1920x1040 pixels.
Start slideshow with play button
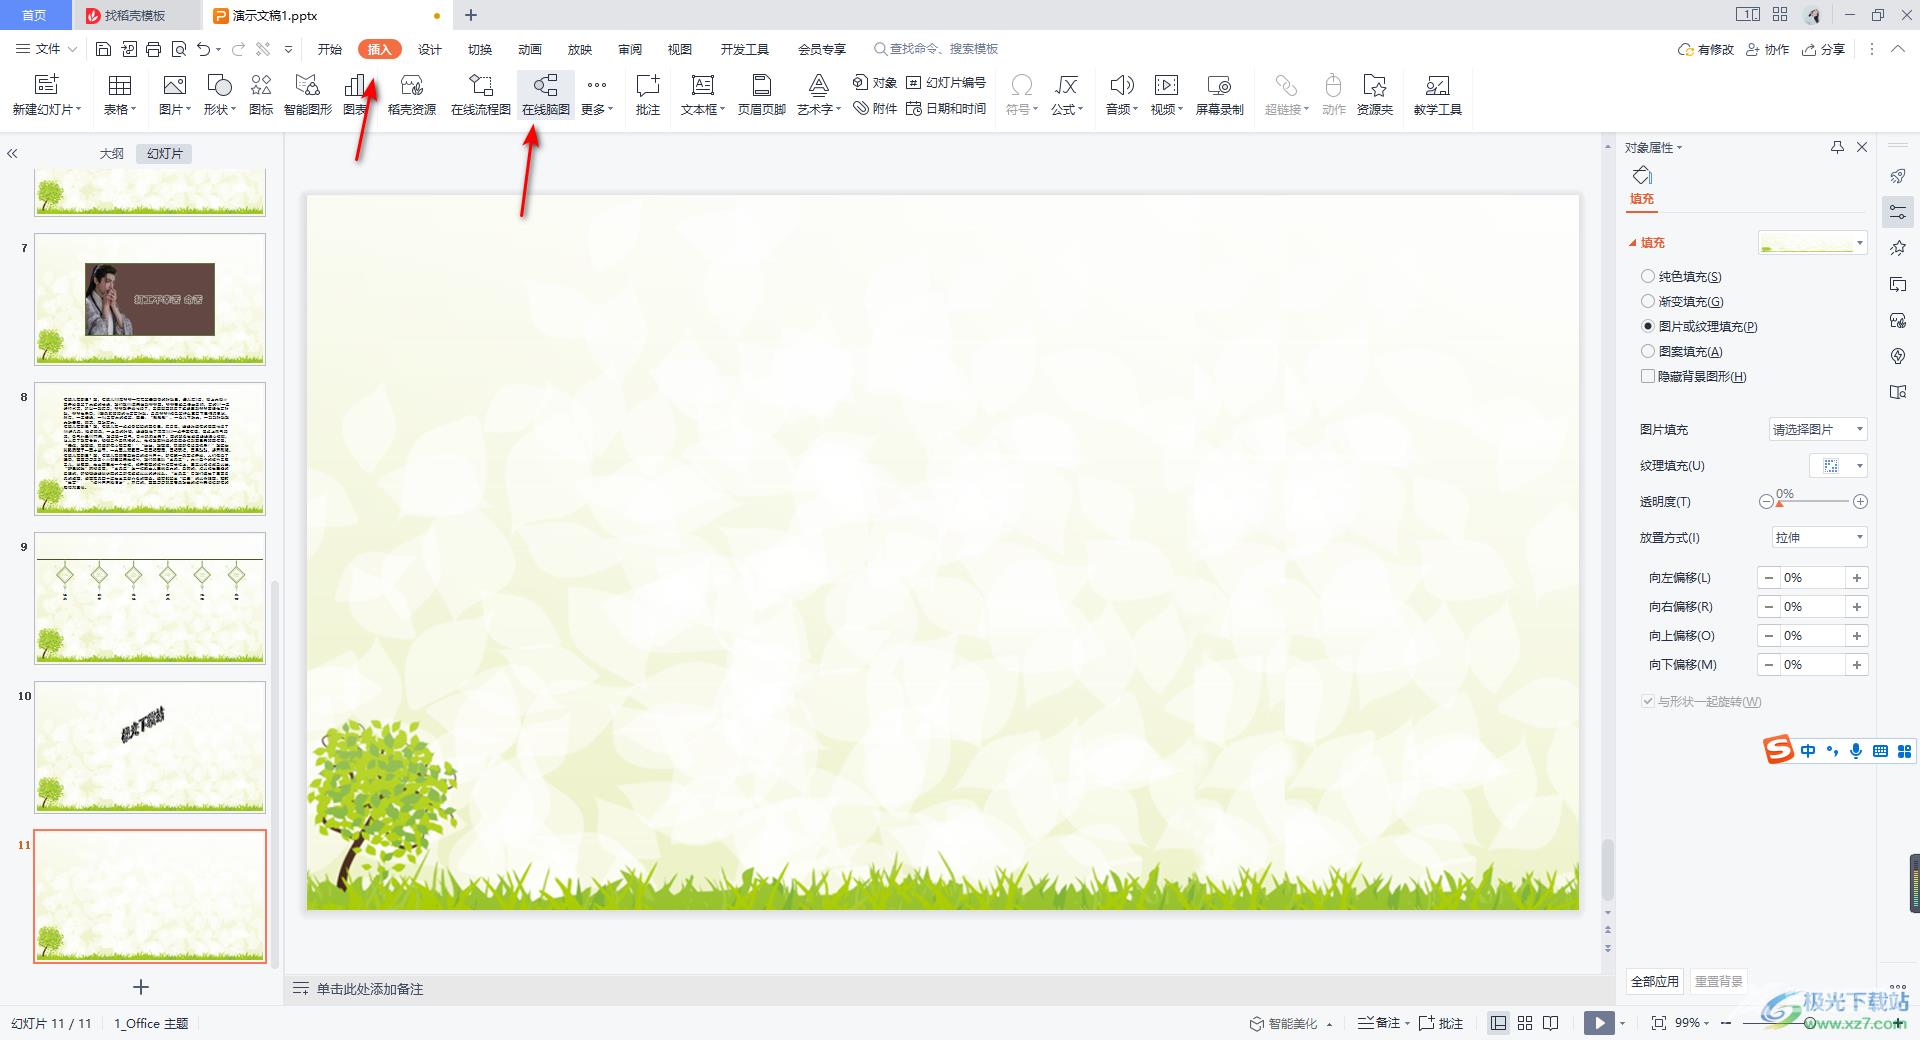click(x=1599, y=1023)
